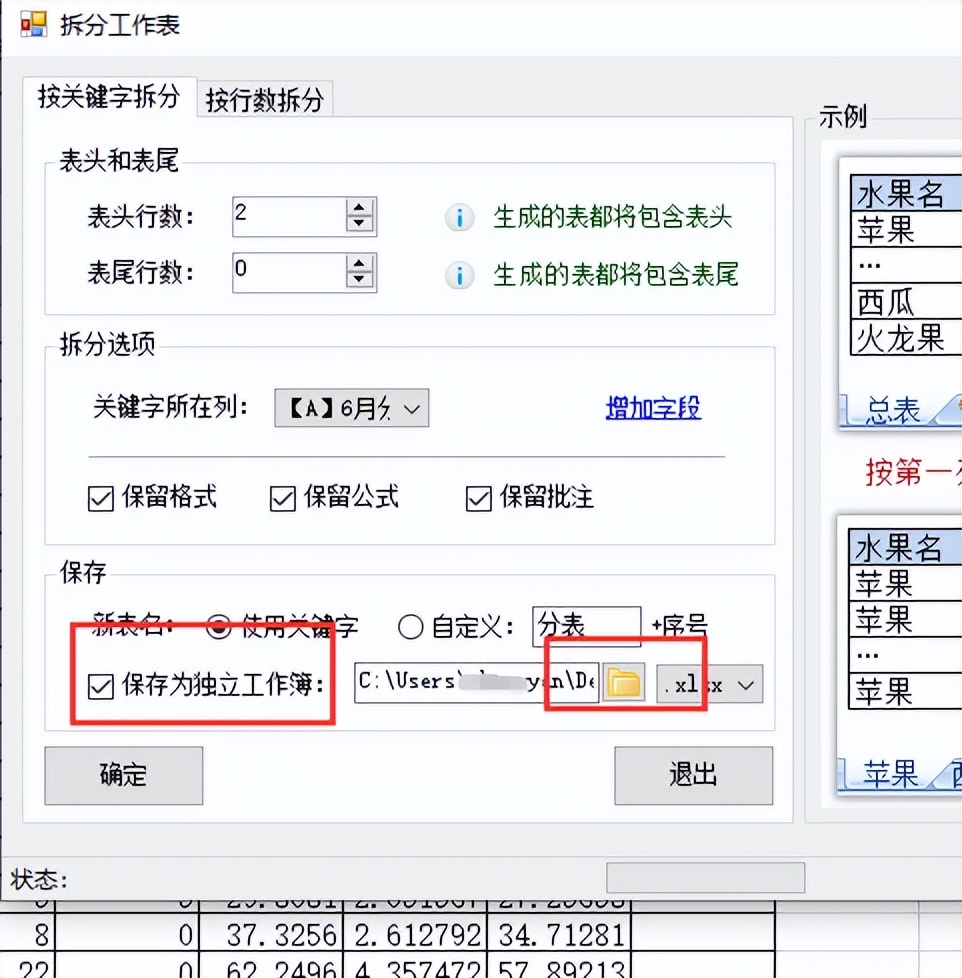This screenshot has height=978, width=962.
Task: Increase 表头行数 with the up stepper
Action: click(x=360, y=209)
